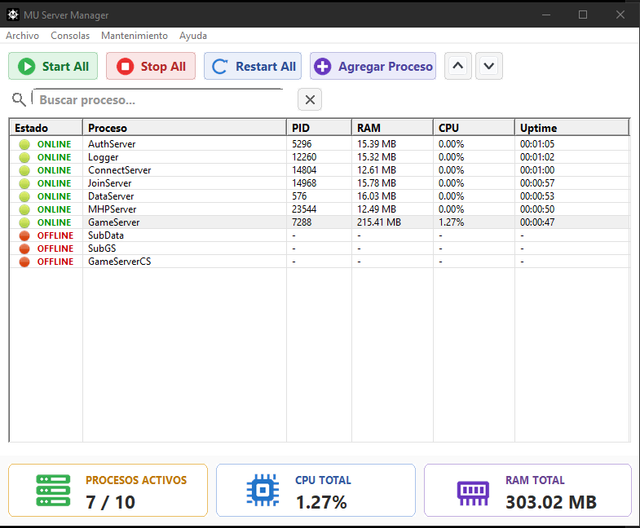Viewport: 640px width, 528px height.
Task: Open the Mantenimiento menu
Action: click(134, 36)
